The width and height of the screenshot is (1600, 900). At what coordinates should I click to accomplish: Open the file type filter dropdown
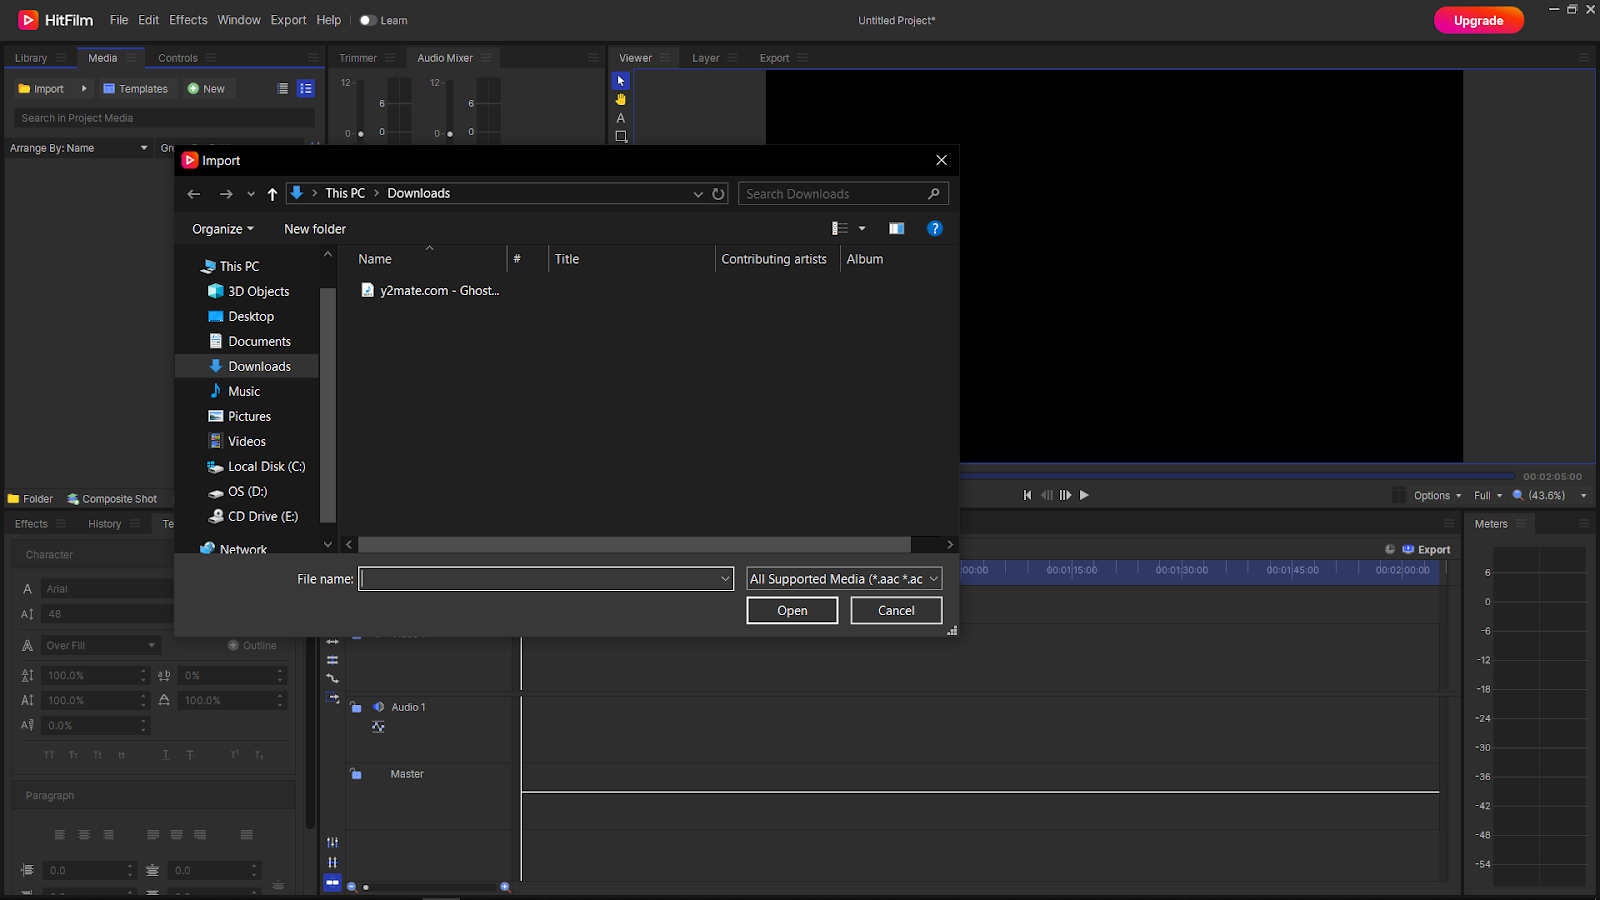(x=844, y=579)
